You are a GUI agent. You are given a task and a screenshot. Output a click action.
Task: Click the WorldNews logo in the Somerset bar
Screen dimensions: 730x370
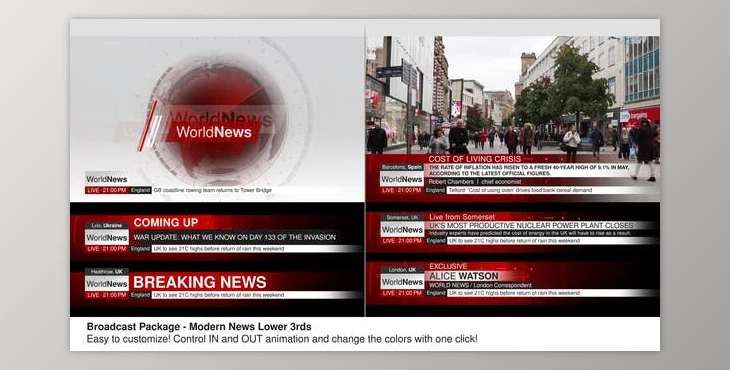pyautogui.click(x=402, y=229)
